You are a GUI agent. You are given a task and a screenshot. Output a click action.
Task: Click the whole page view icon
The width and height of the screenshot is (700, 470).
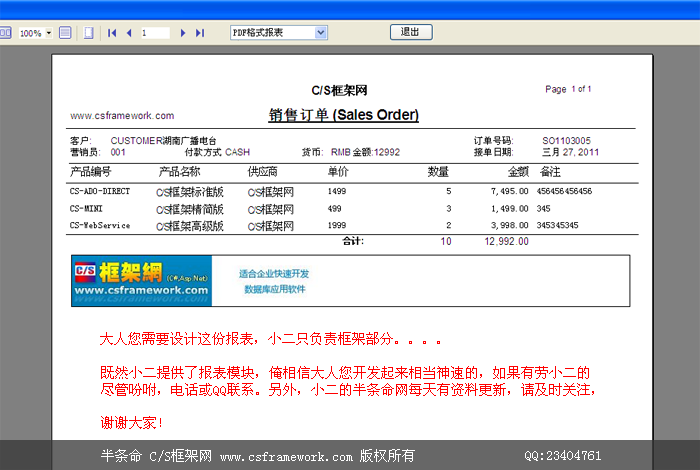click(x=88, y=33)
